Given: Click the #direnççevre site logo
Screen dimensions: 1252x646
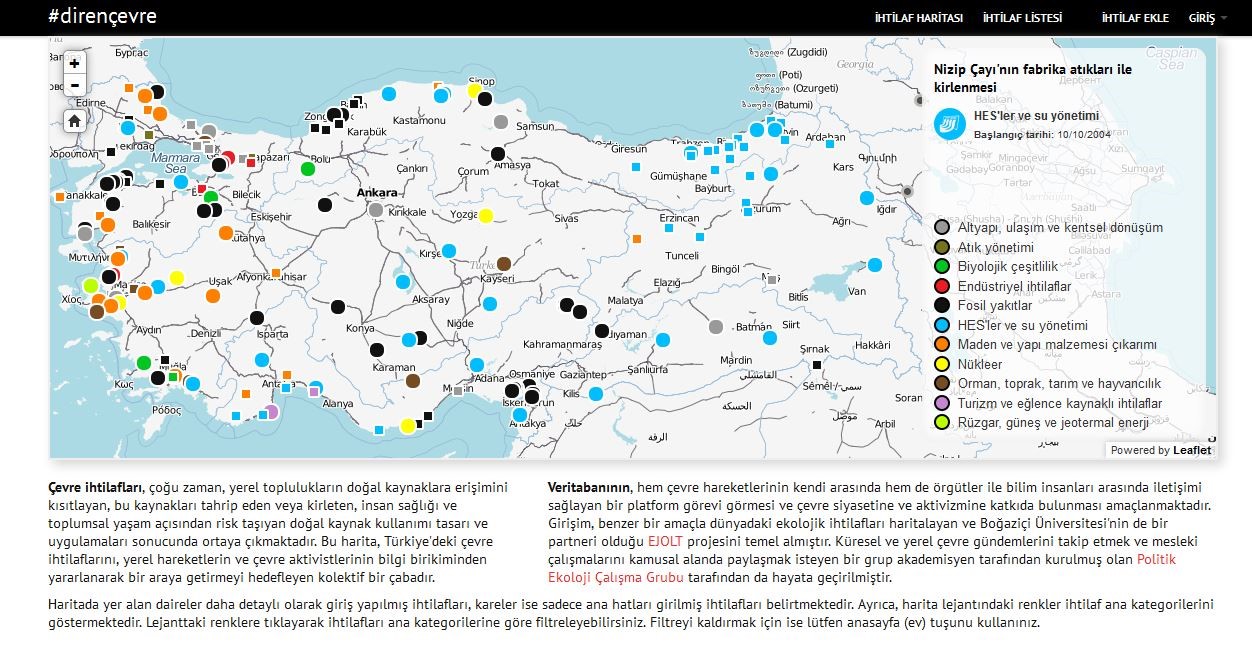Looking at the screenshot, I should (x=102, y=17).
